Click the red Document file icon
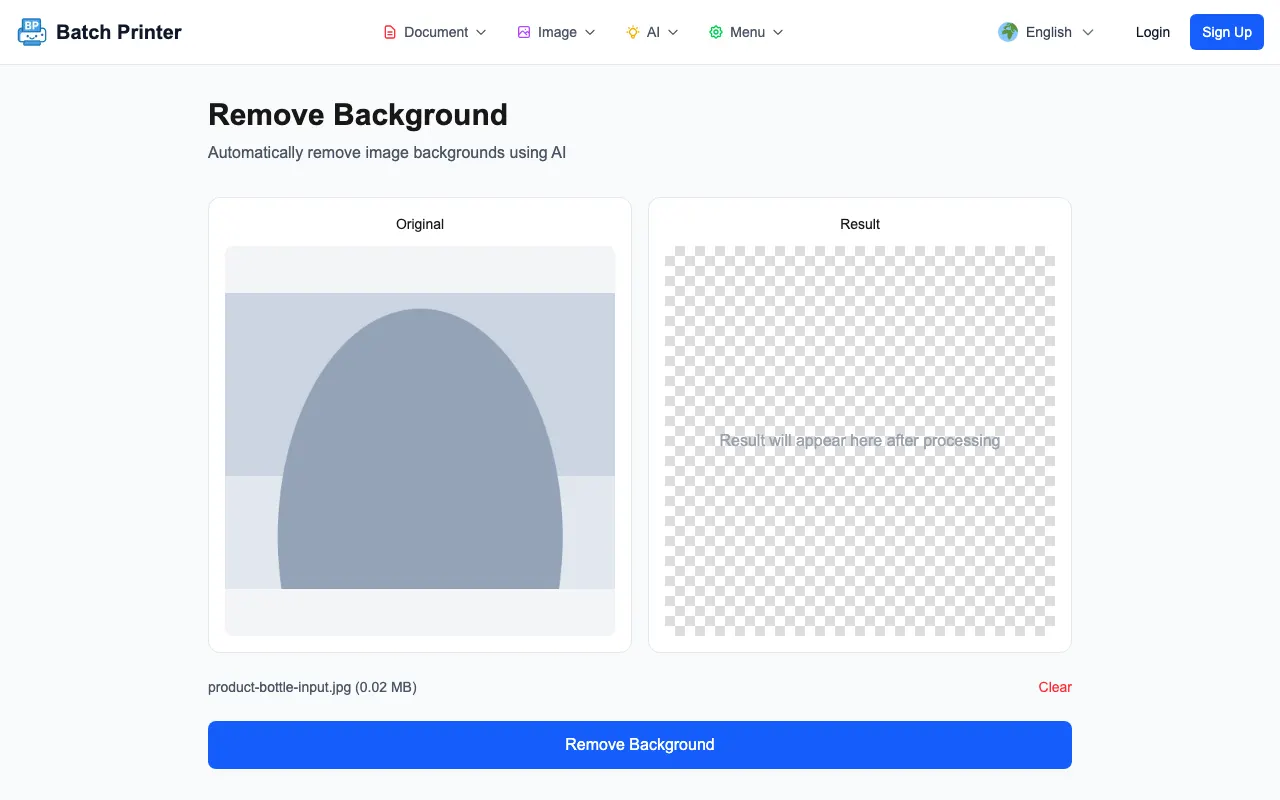Viewport: 1280px width, 800px height. point(390,32)
